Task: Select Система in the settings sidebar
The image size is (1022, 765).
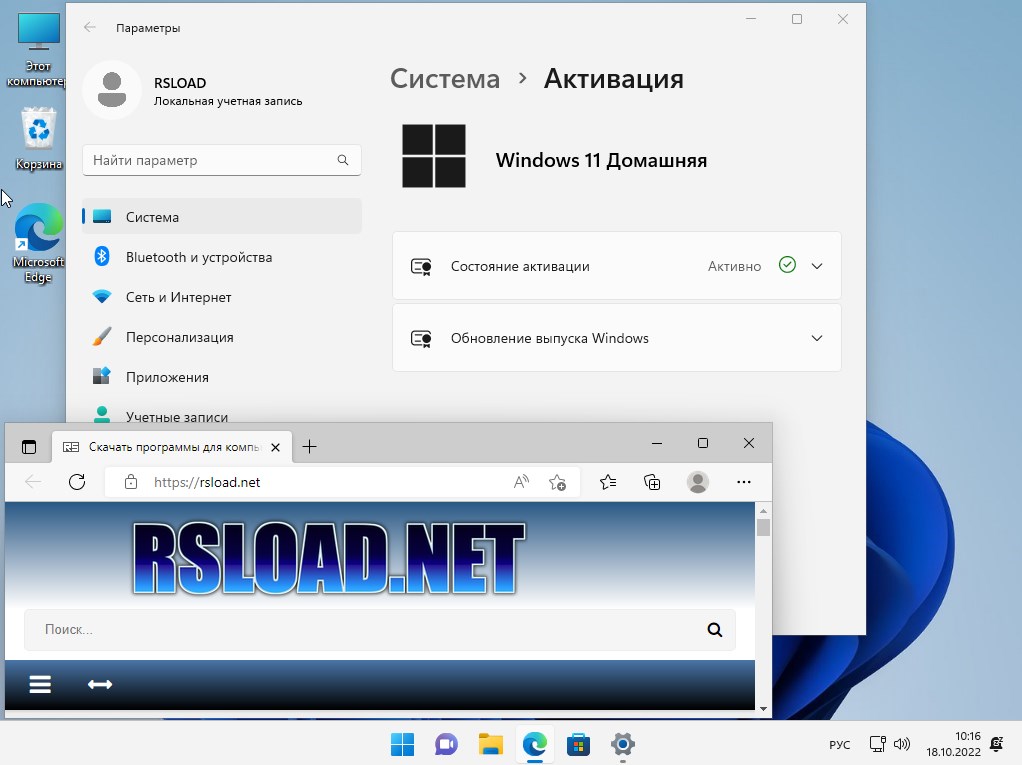Action: [222, 216]
